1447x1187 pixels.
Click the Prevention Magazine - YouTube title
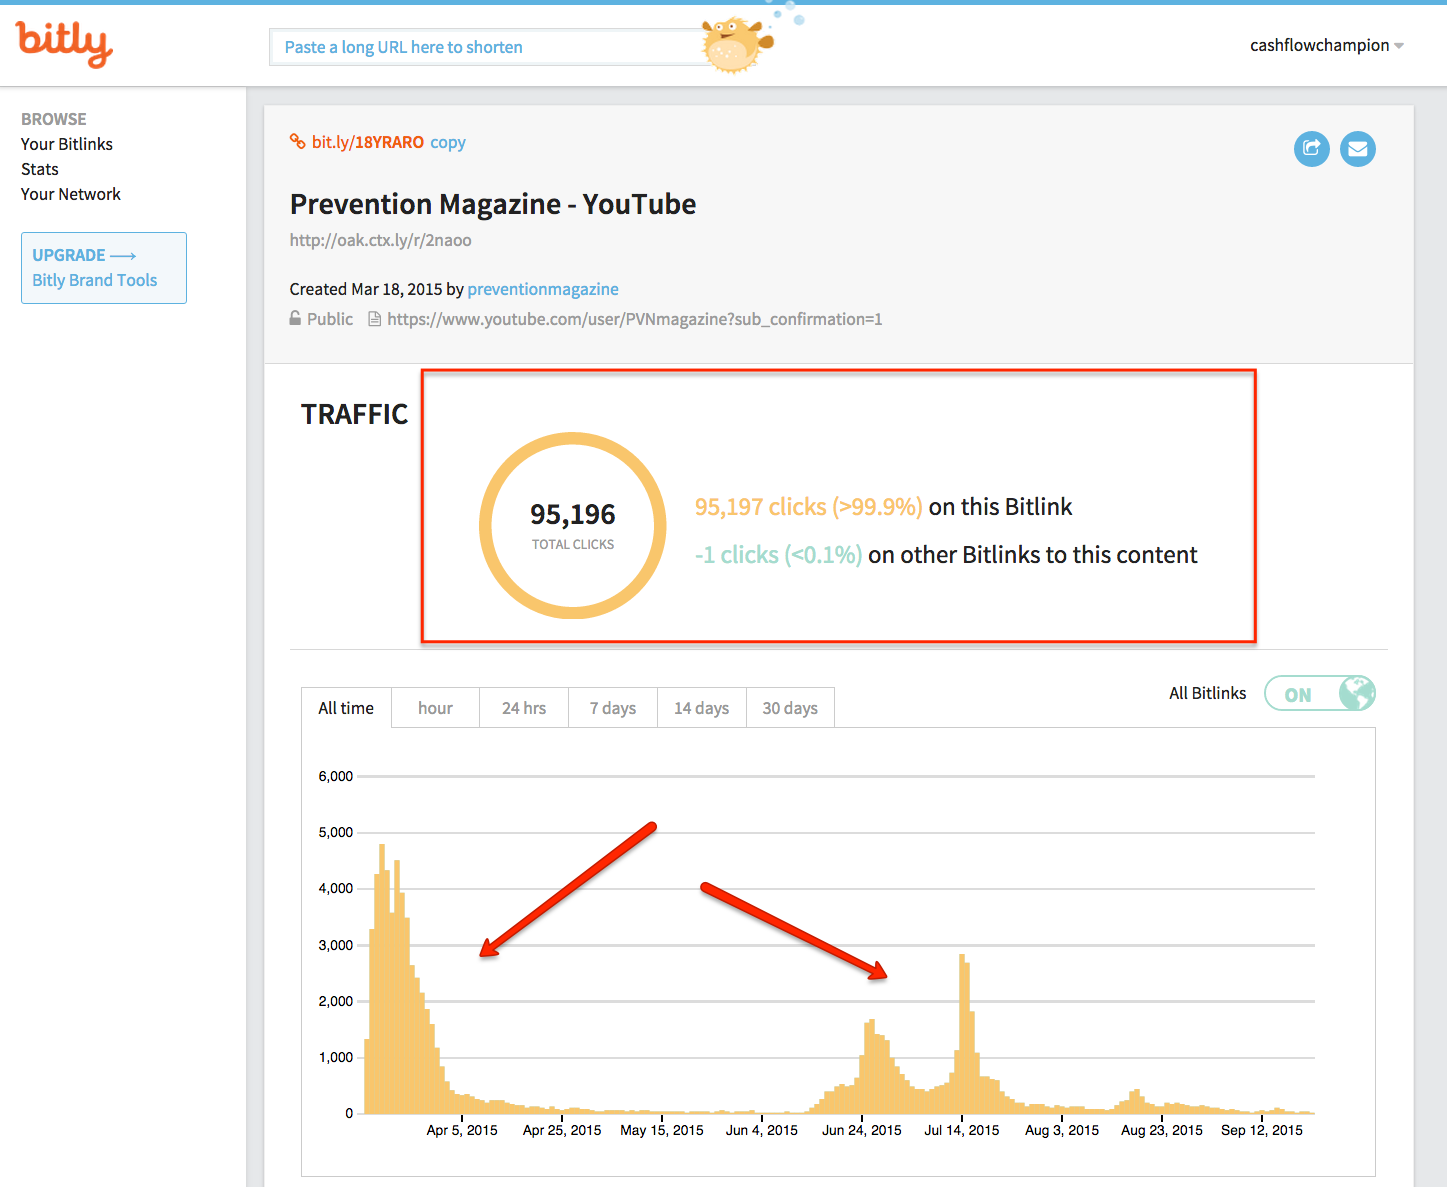point(493,204)
